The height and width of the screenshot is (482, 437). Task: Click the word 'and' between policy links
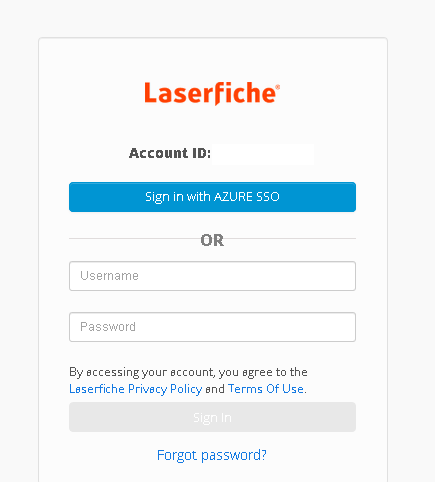click(215, 389)
